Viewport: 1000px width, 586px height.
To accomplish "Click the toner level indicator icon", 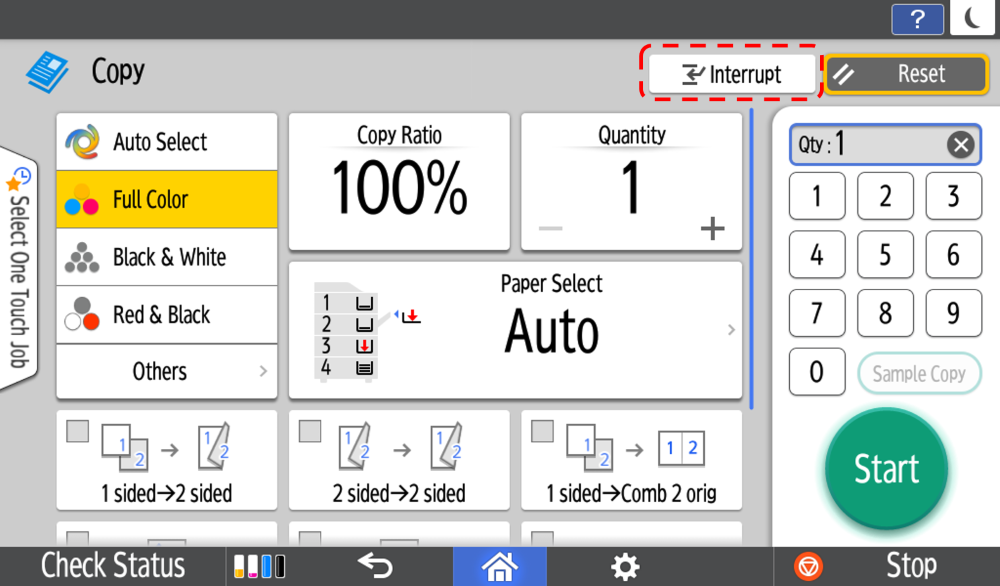I will pyautogui.click(x=259, y=567).
